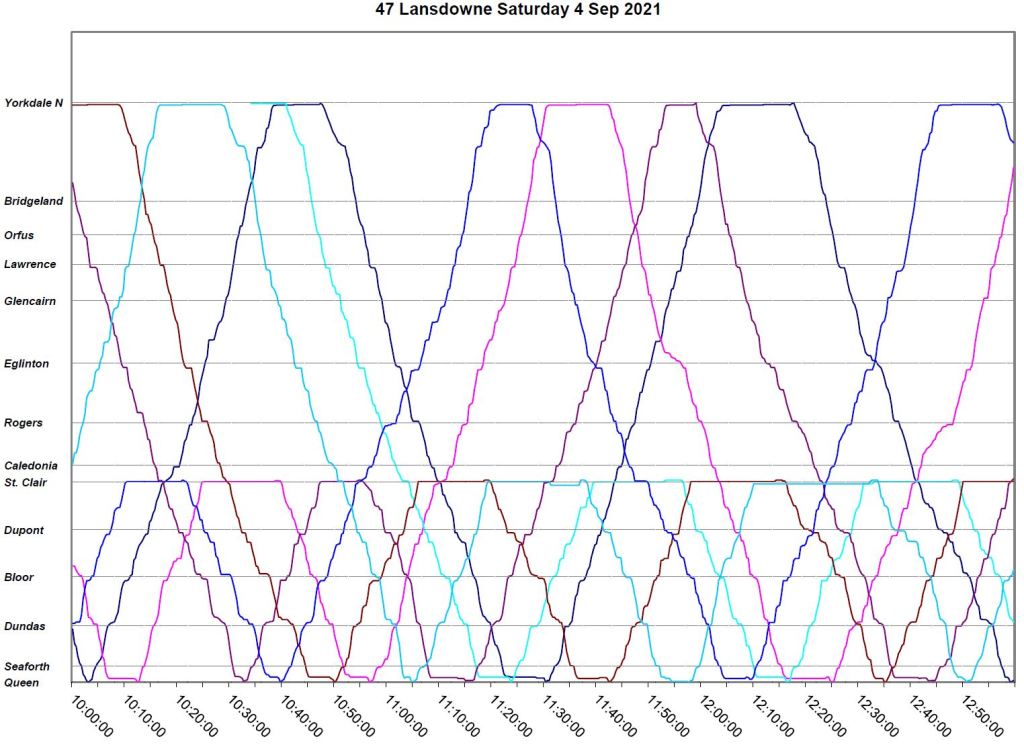Image resolution: width=1024 pixels, height=749 pixels.
Task: Select the St. Clair axis label
Action: (x=27, y=482)
